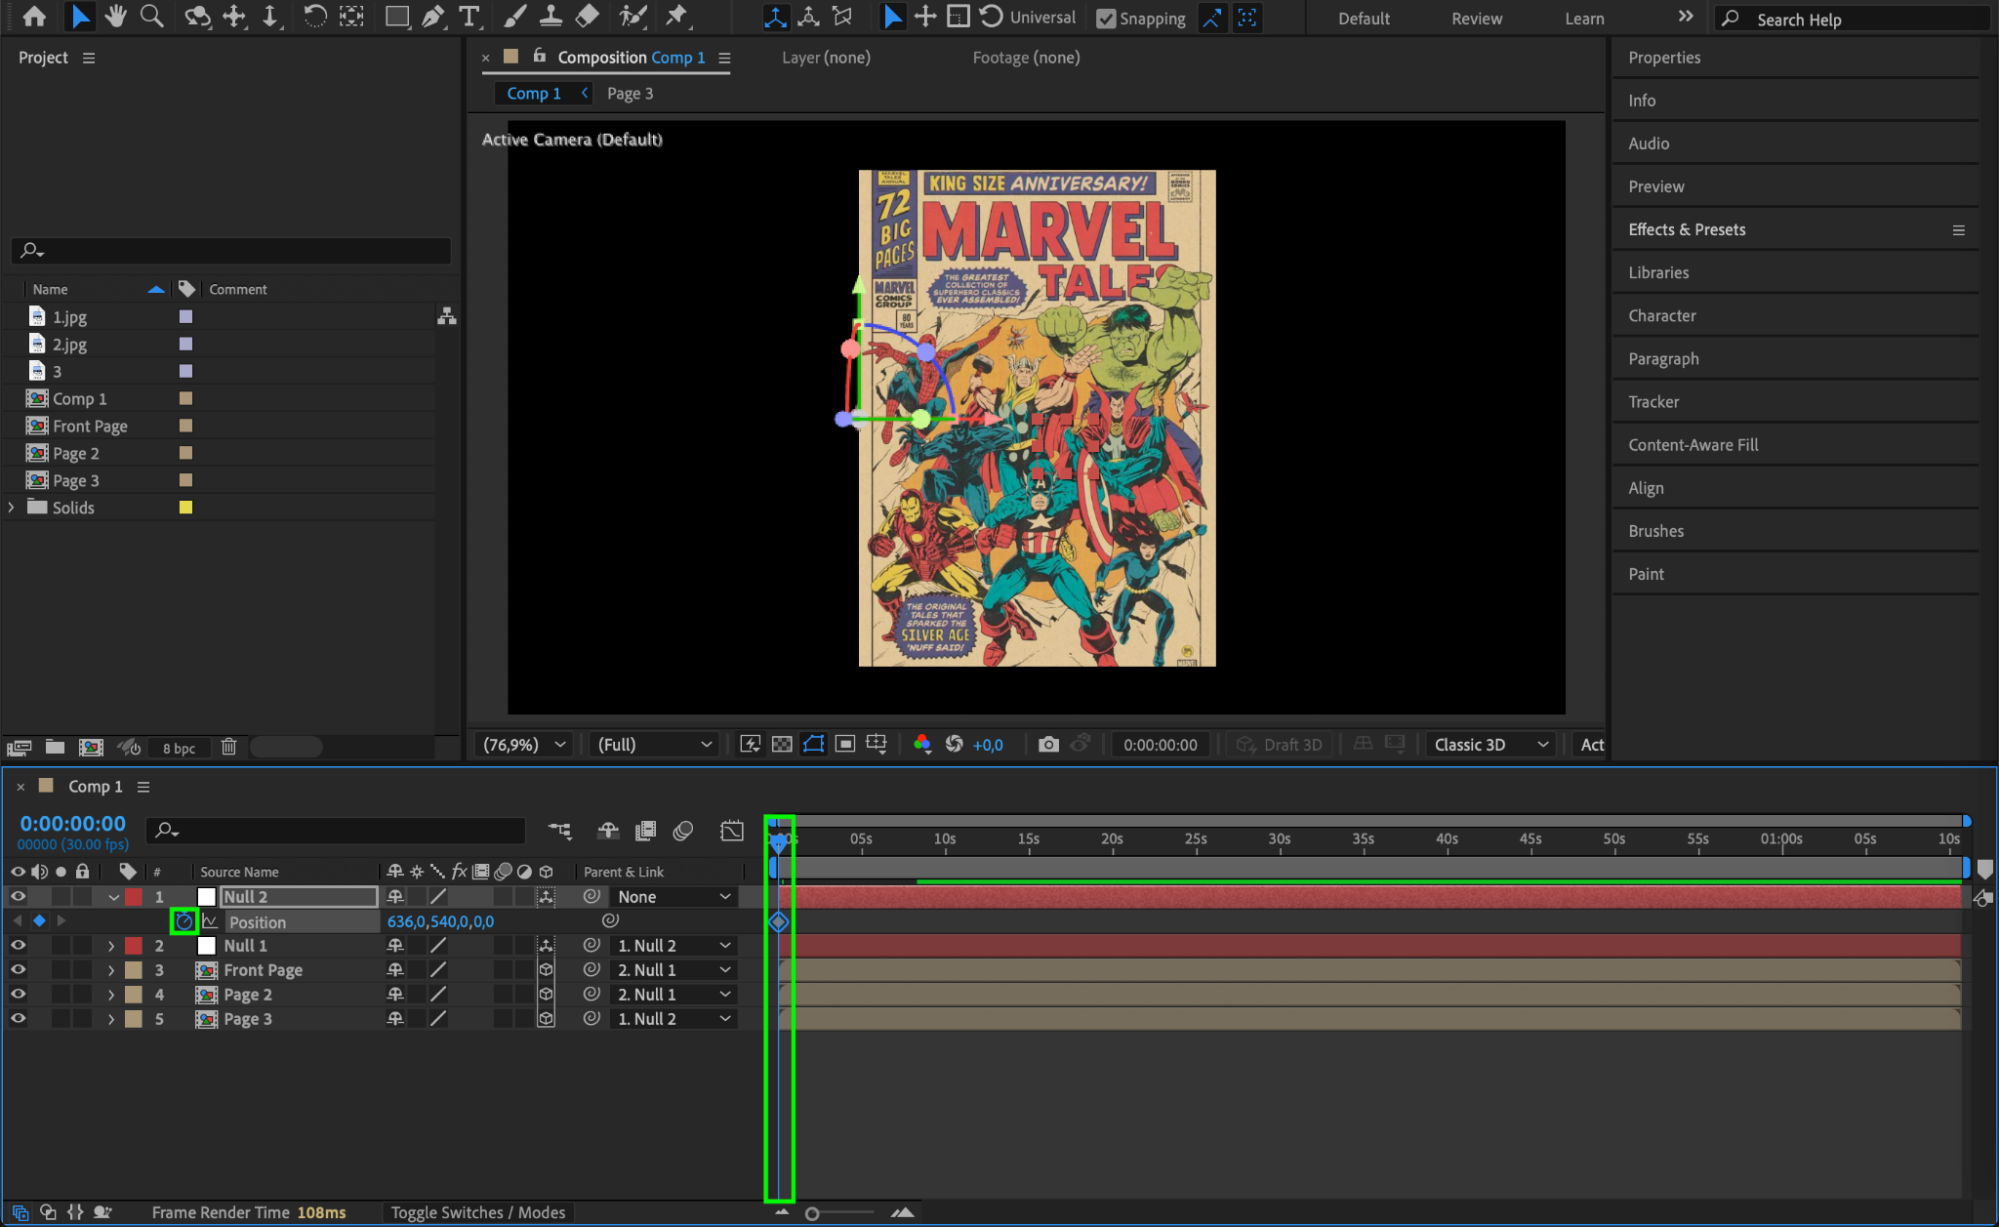Select the Type tool
1999x1227 pixels.
coord(468,16)
